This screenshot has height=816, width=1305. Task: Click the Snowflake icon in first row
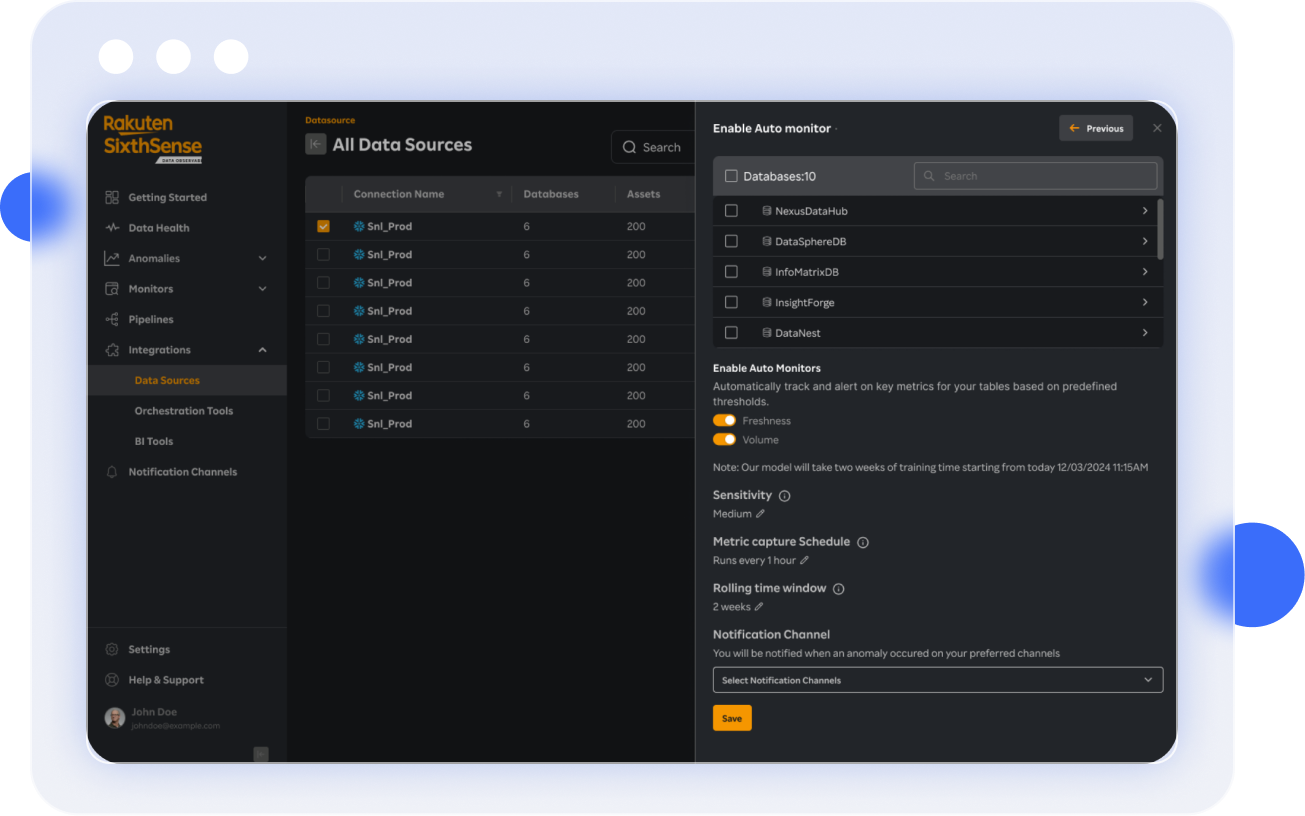pyautogui.click(x=359, y=226)
